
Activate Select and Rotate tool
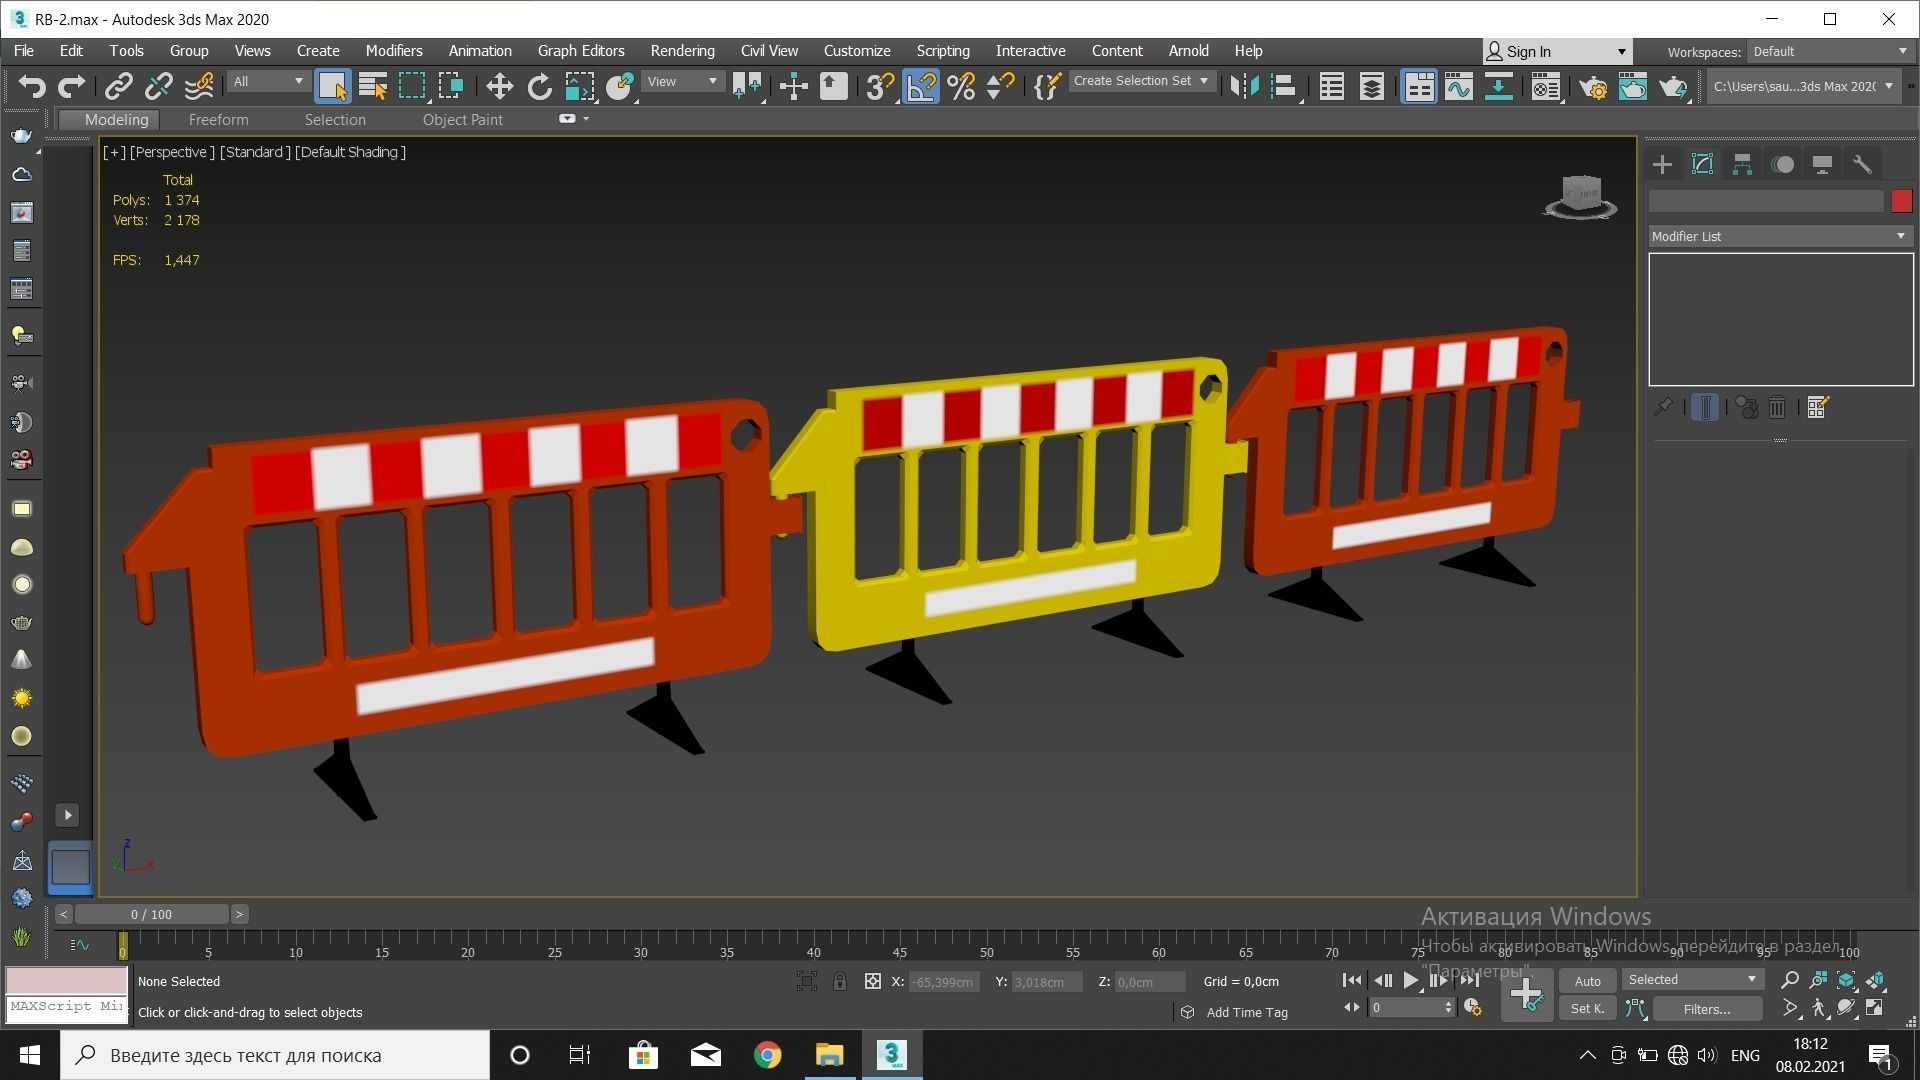tap(539, 87)
